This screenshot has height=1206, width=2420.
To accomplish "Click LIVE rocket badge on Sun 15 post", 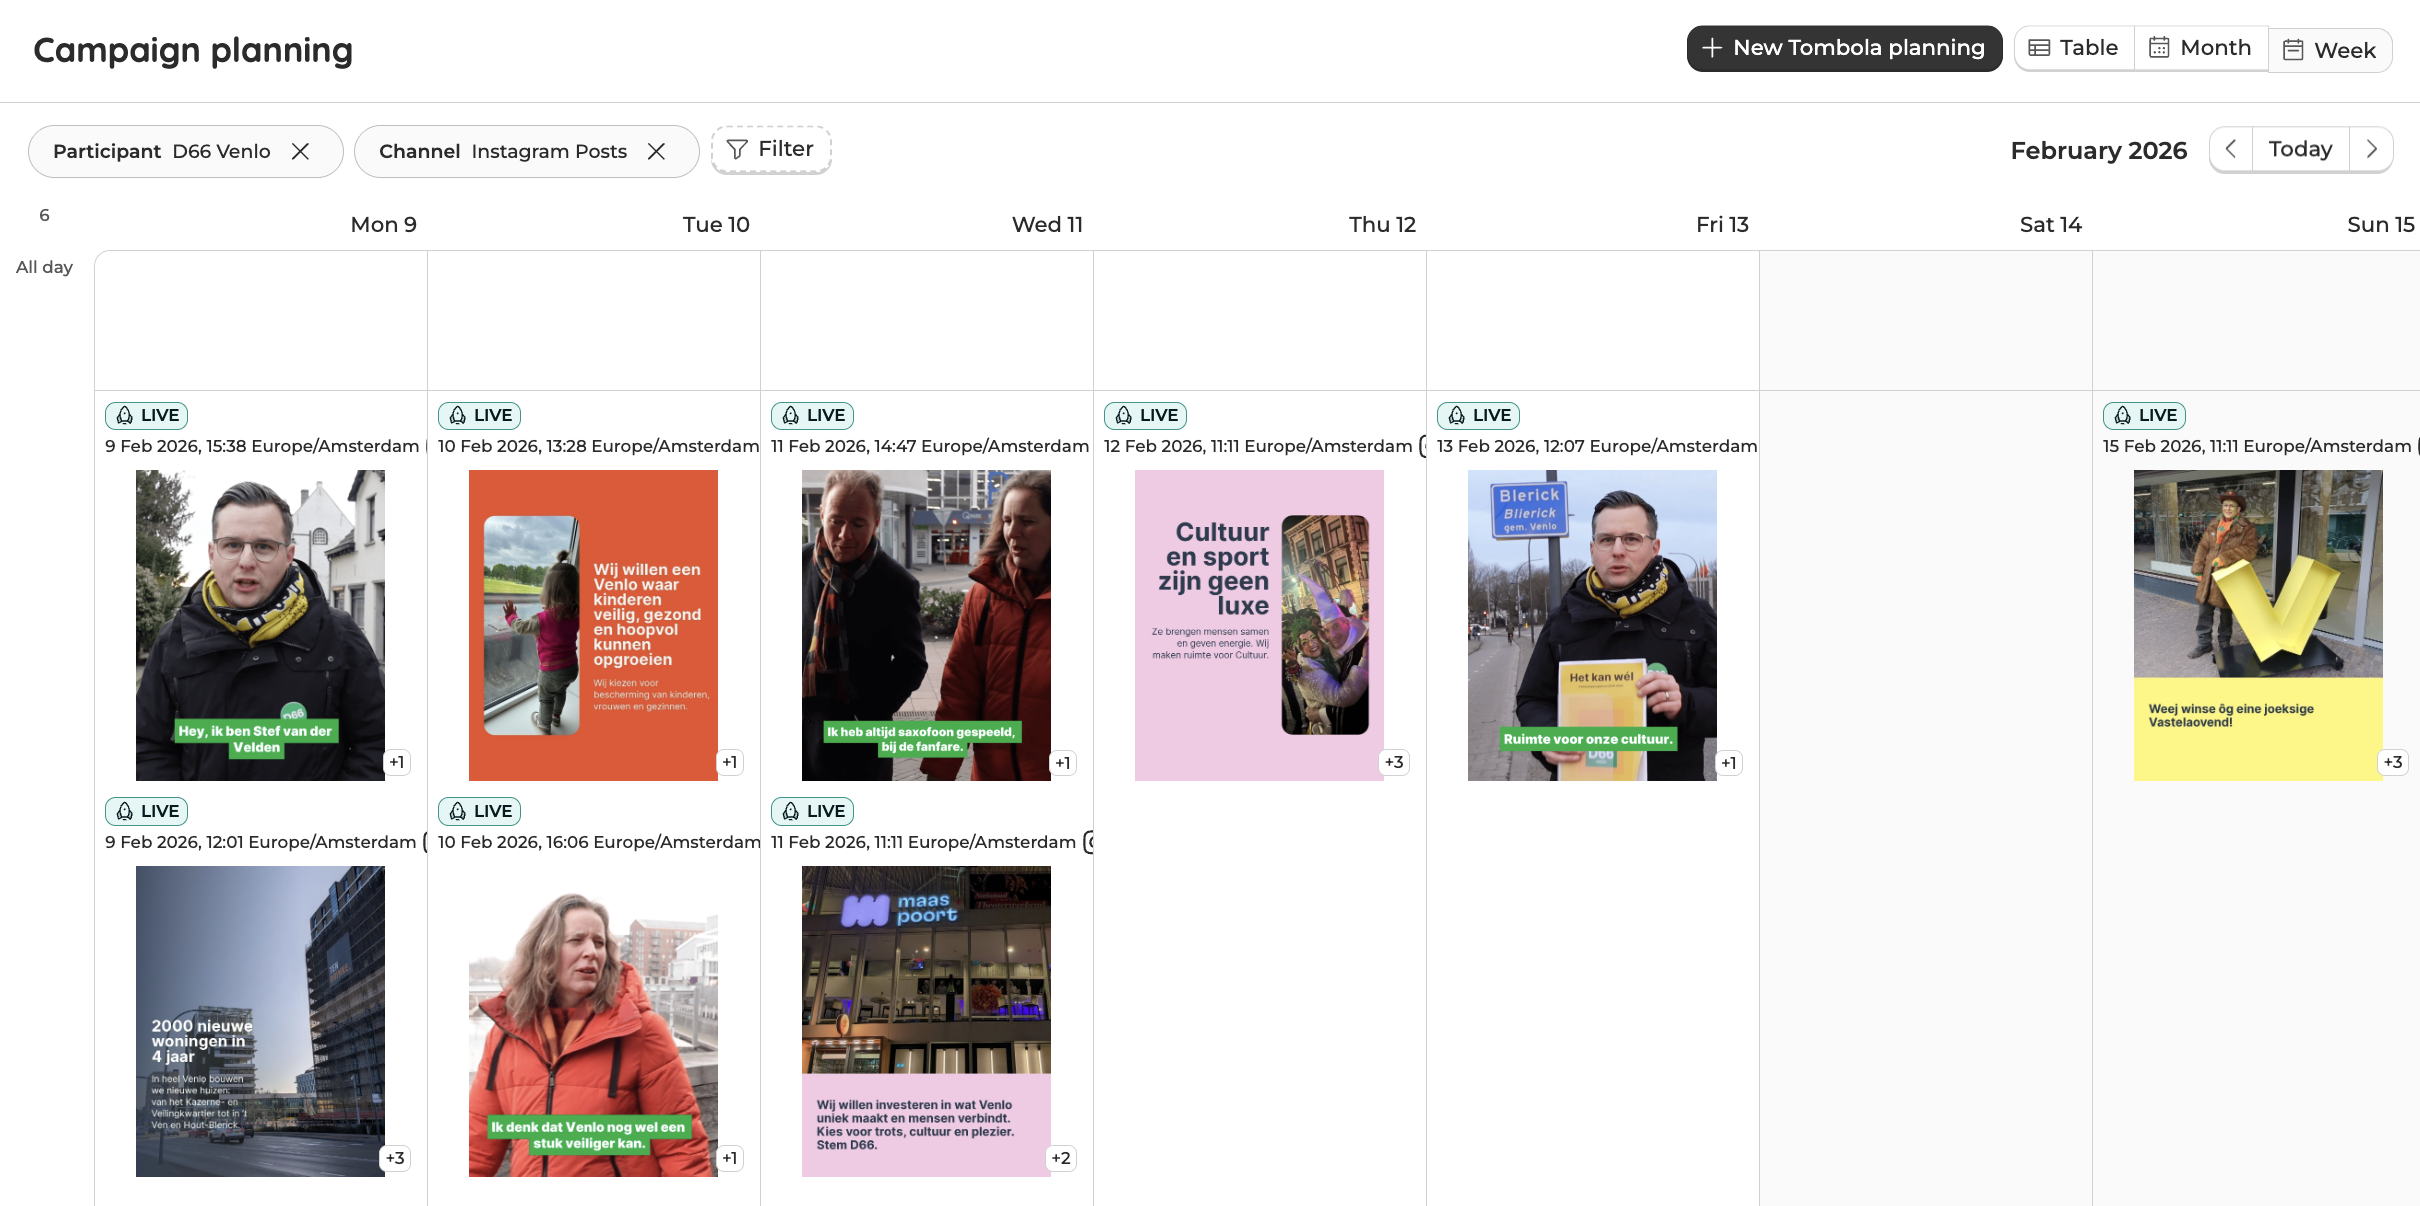I will tap(2144, 415).
